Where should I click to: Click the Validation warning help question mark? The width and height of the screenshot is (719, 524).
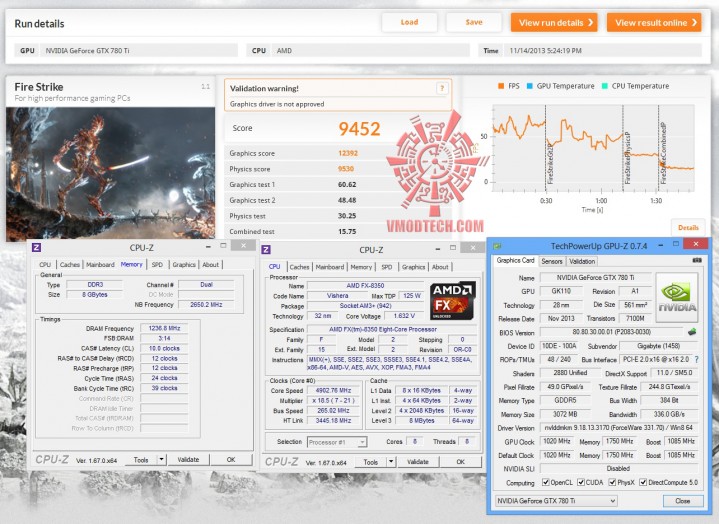pyautogui.click(x=442, y=88)
